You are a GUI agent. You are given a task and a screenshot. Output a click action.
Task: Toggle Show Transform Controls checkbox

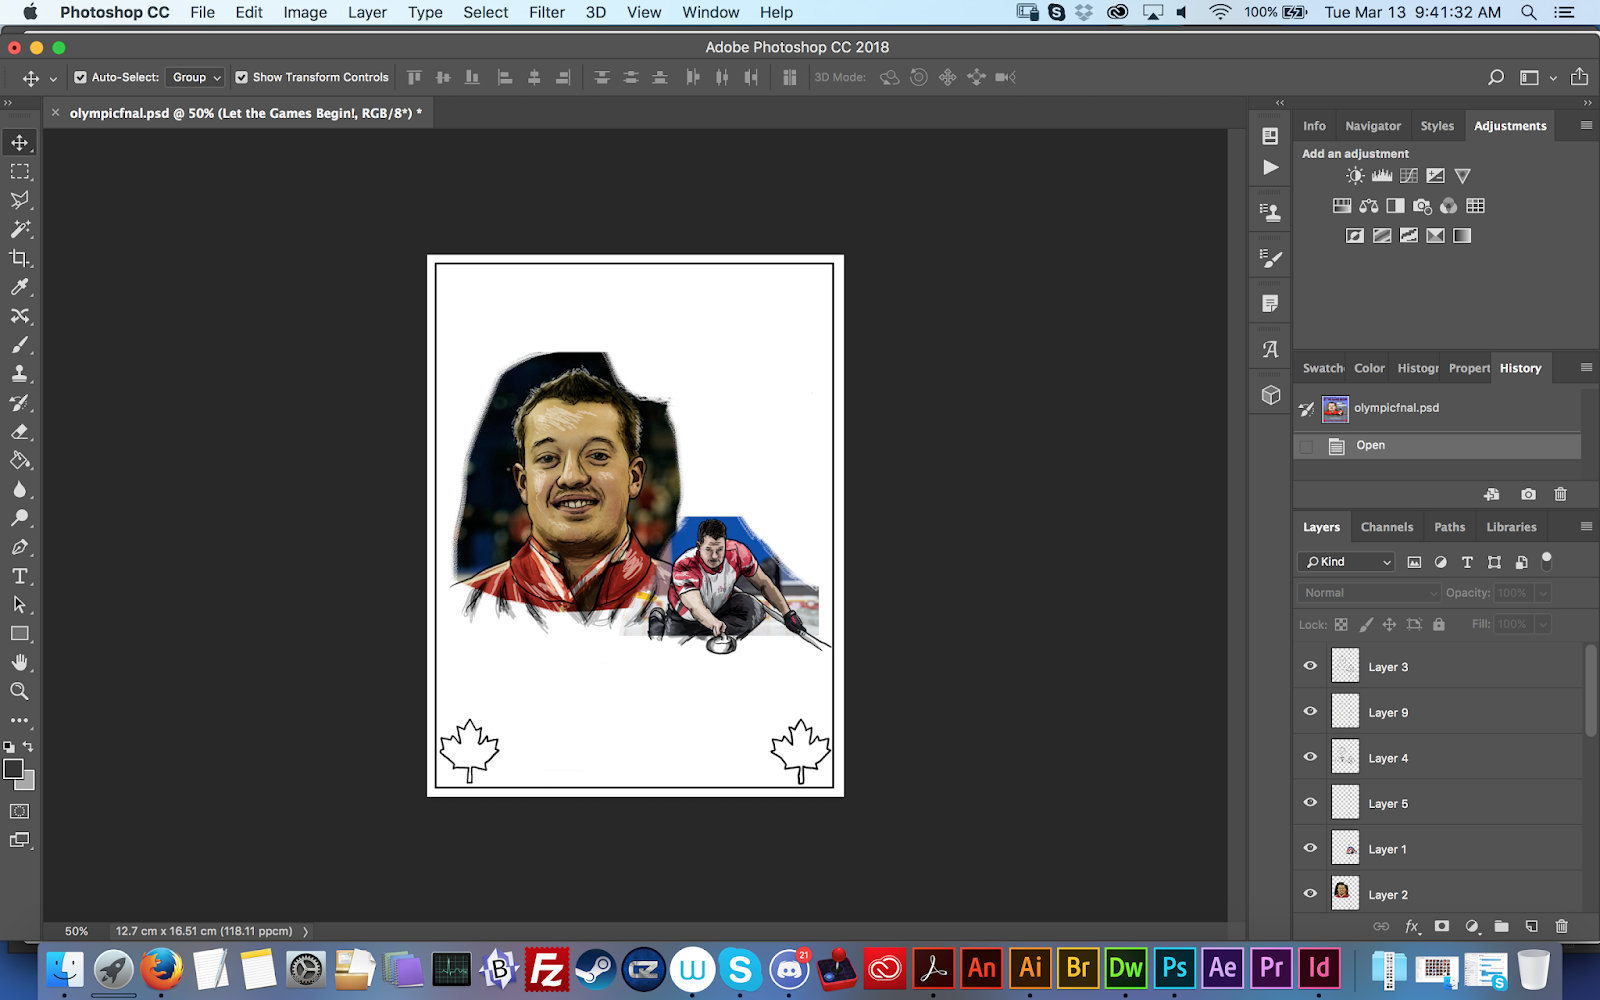tap(241, 77)
